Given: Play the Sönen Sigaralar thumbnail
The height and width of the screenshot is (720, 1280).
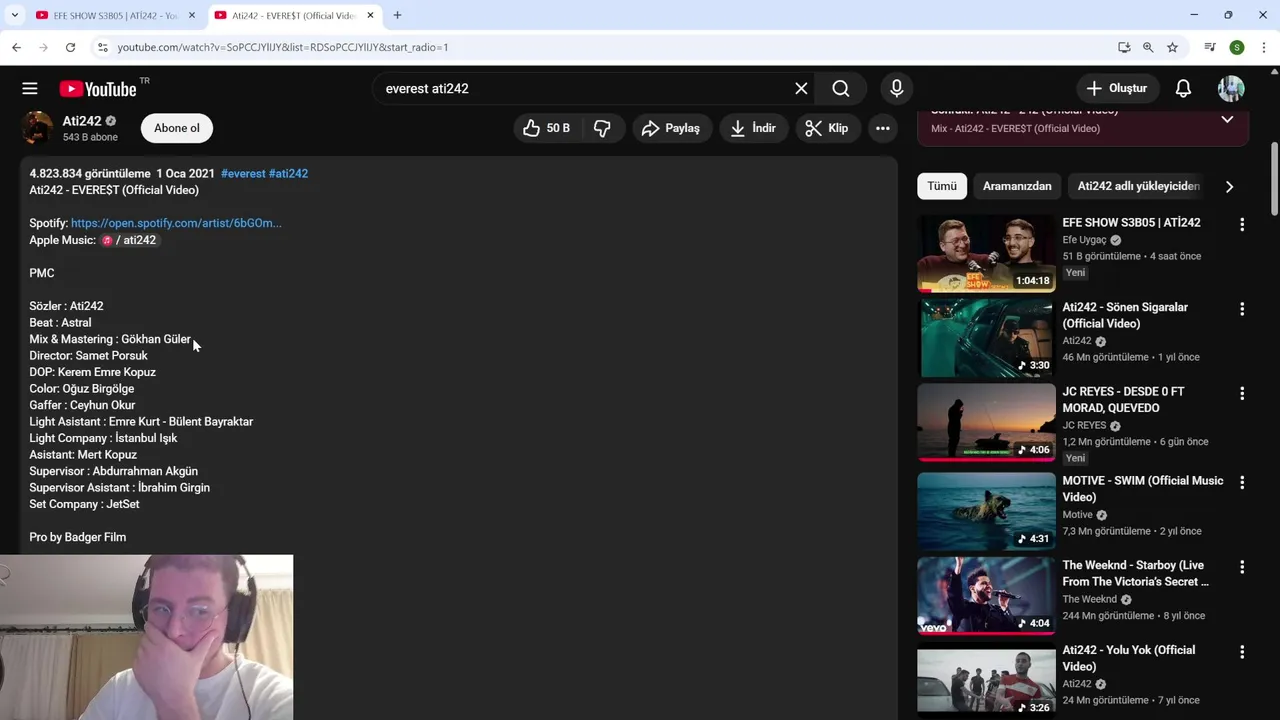Looking at the screenshot, I should (986, 338).
